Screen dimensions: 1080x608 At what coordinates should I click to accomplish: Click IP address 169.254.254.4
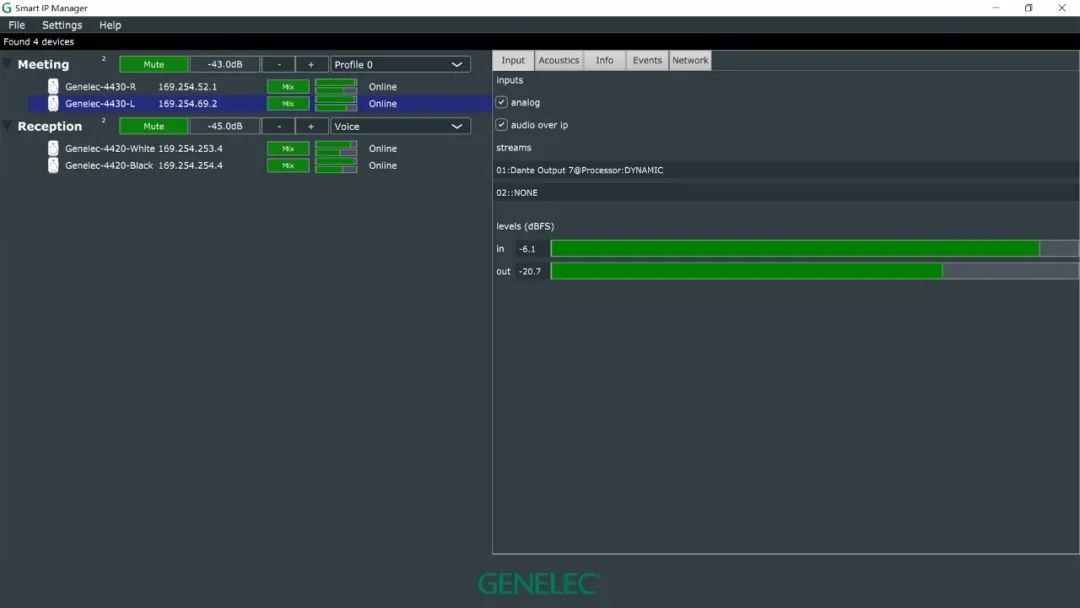click(191, 165)
